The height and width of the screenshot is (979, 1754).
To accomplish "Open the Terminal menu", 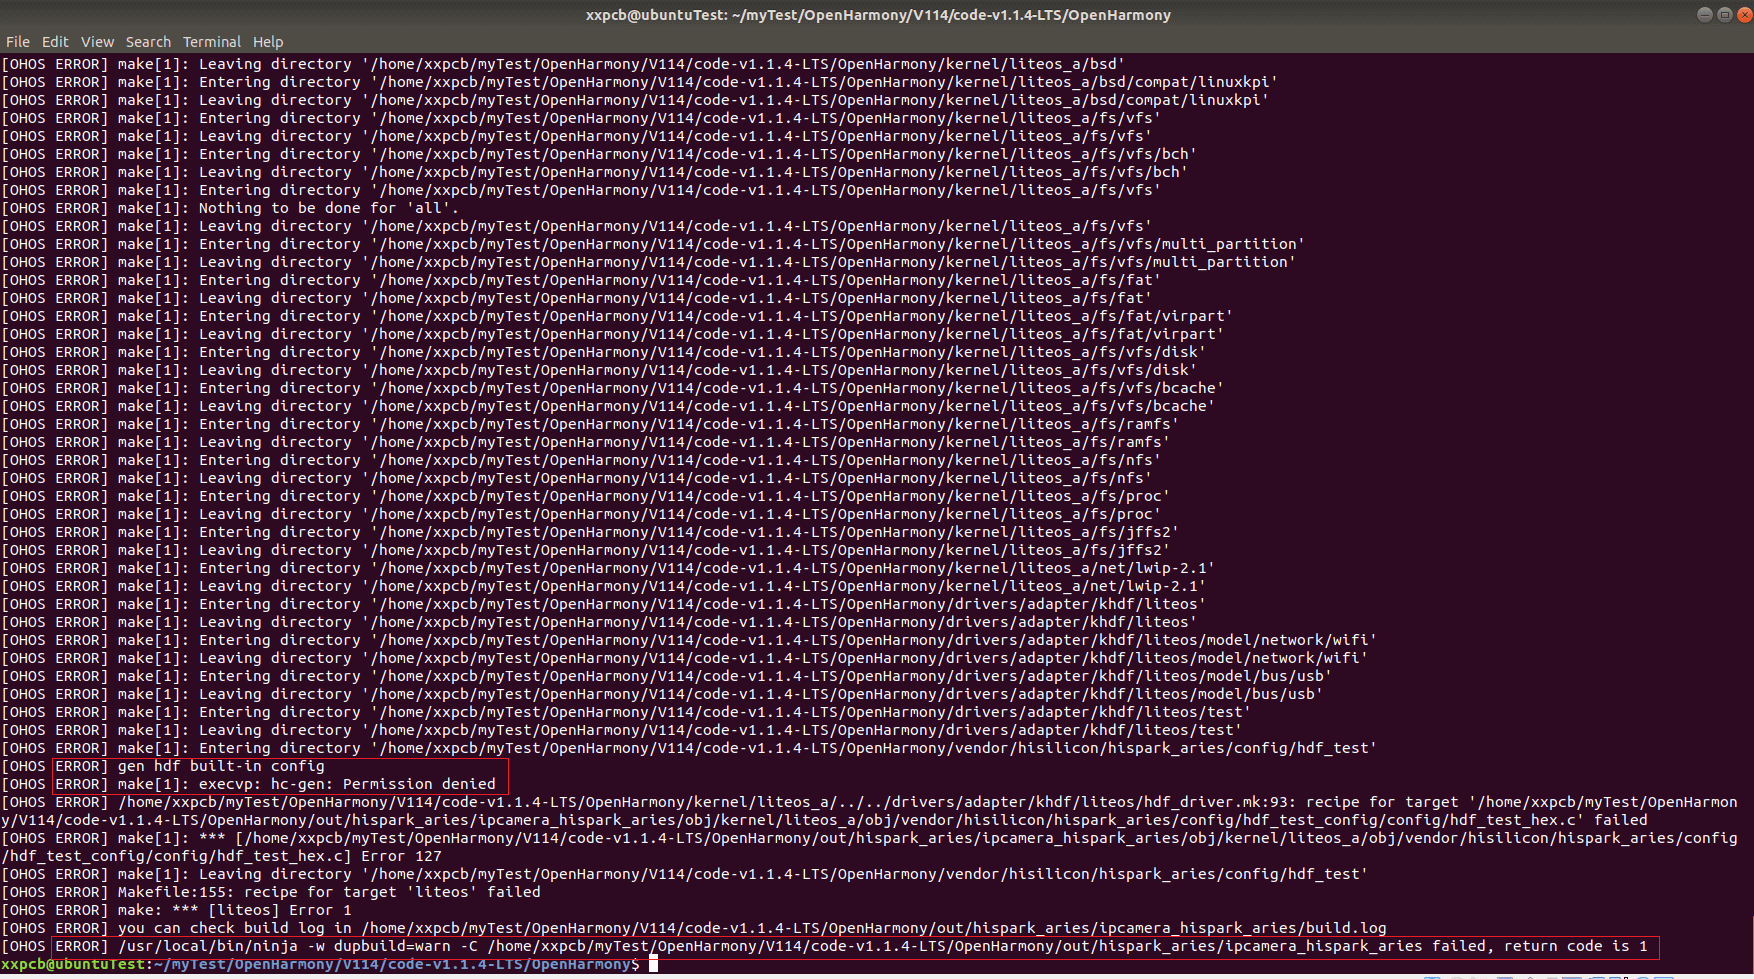I will pyautogui.click(x=211, y=42).
